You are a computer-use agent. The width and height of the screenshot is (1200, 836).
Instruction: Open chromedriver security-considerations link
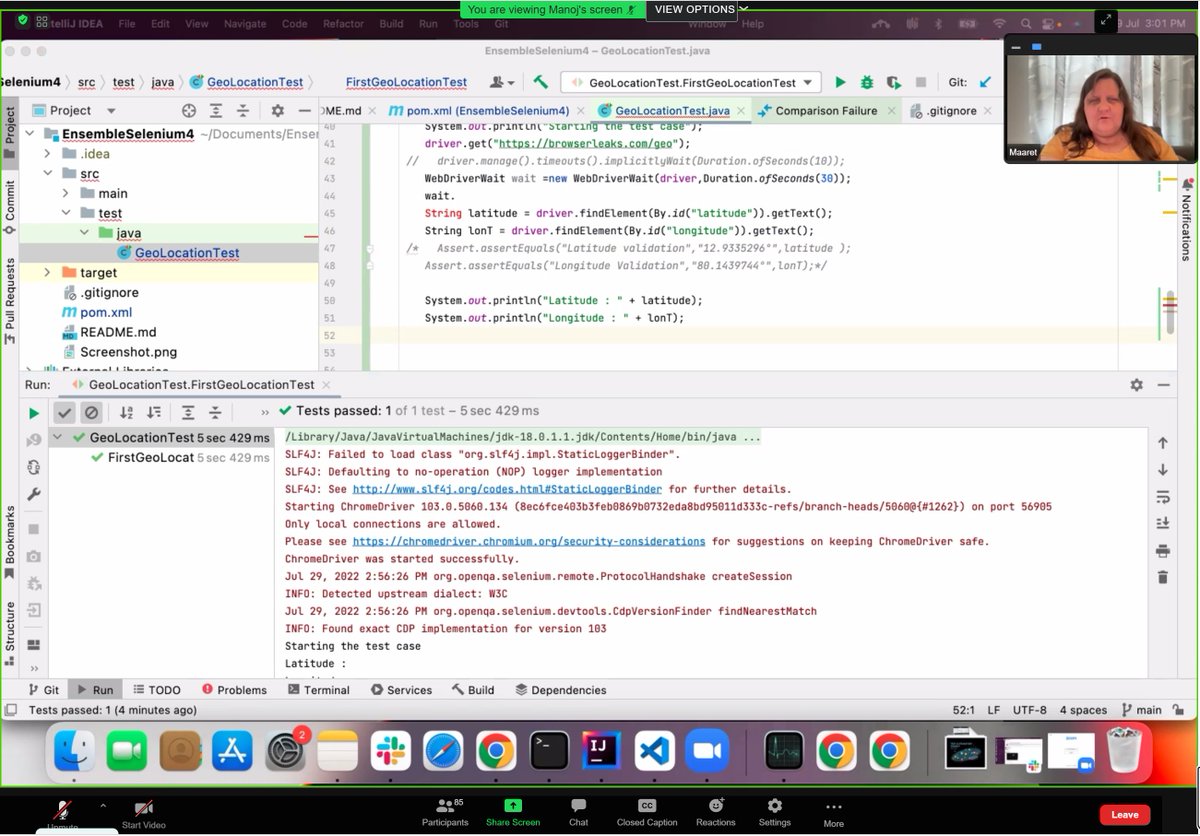[x=529, y=542]
